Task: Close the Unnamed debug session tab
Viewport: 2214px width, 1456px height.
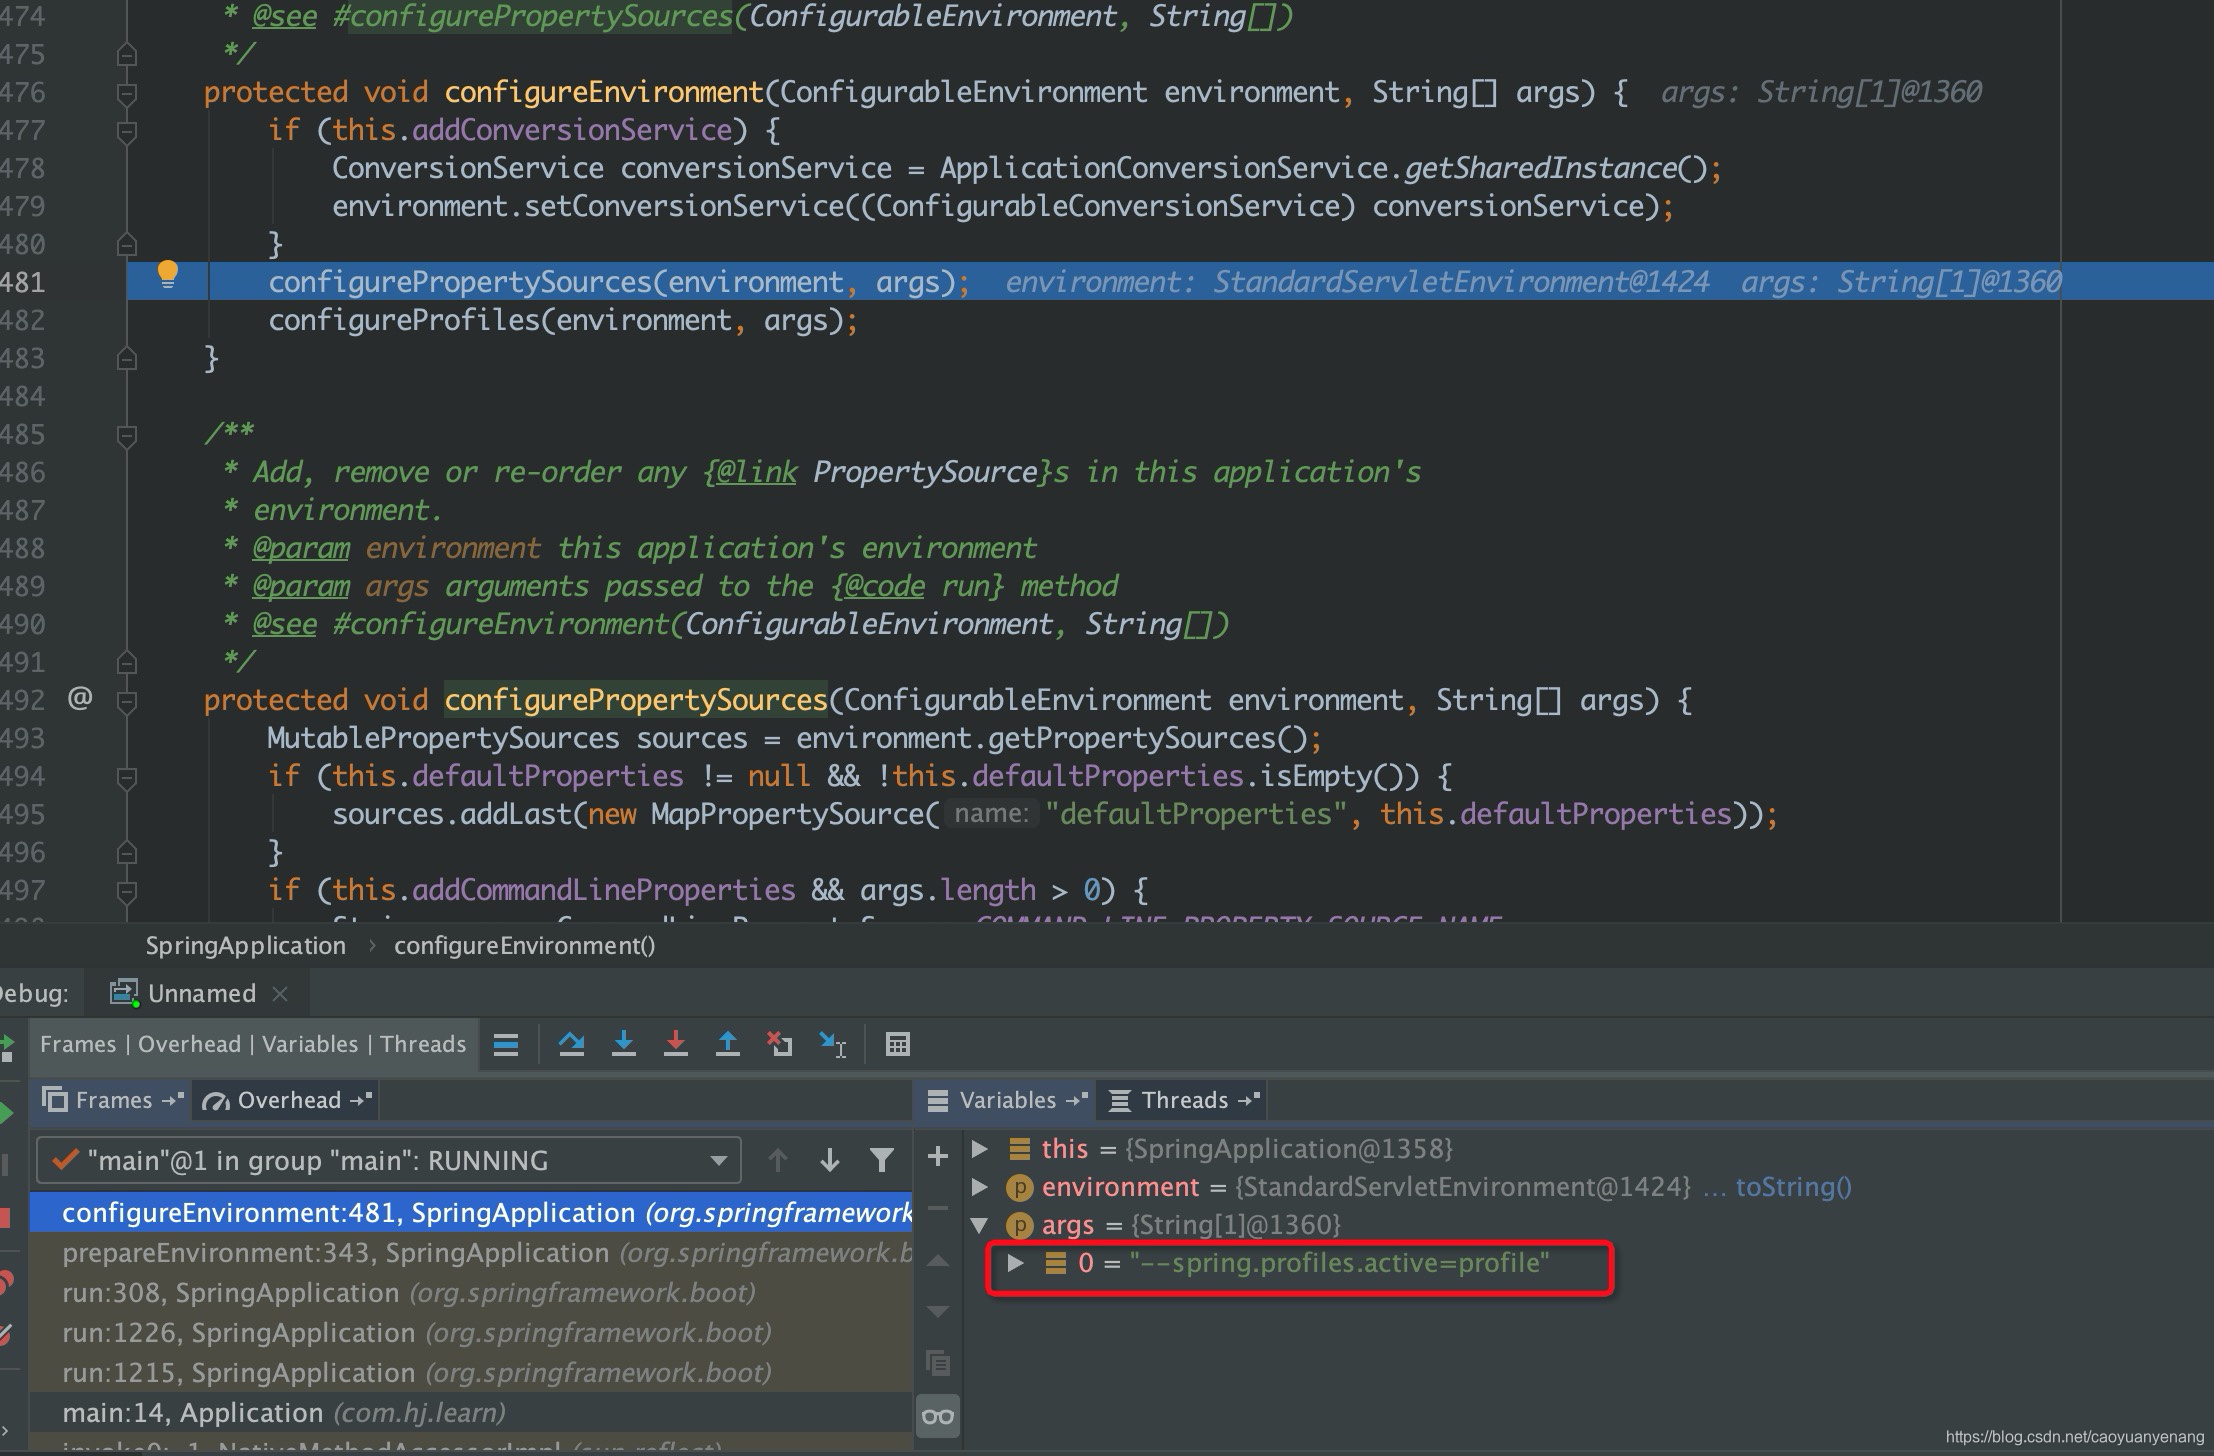Action: coord(280,993)
